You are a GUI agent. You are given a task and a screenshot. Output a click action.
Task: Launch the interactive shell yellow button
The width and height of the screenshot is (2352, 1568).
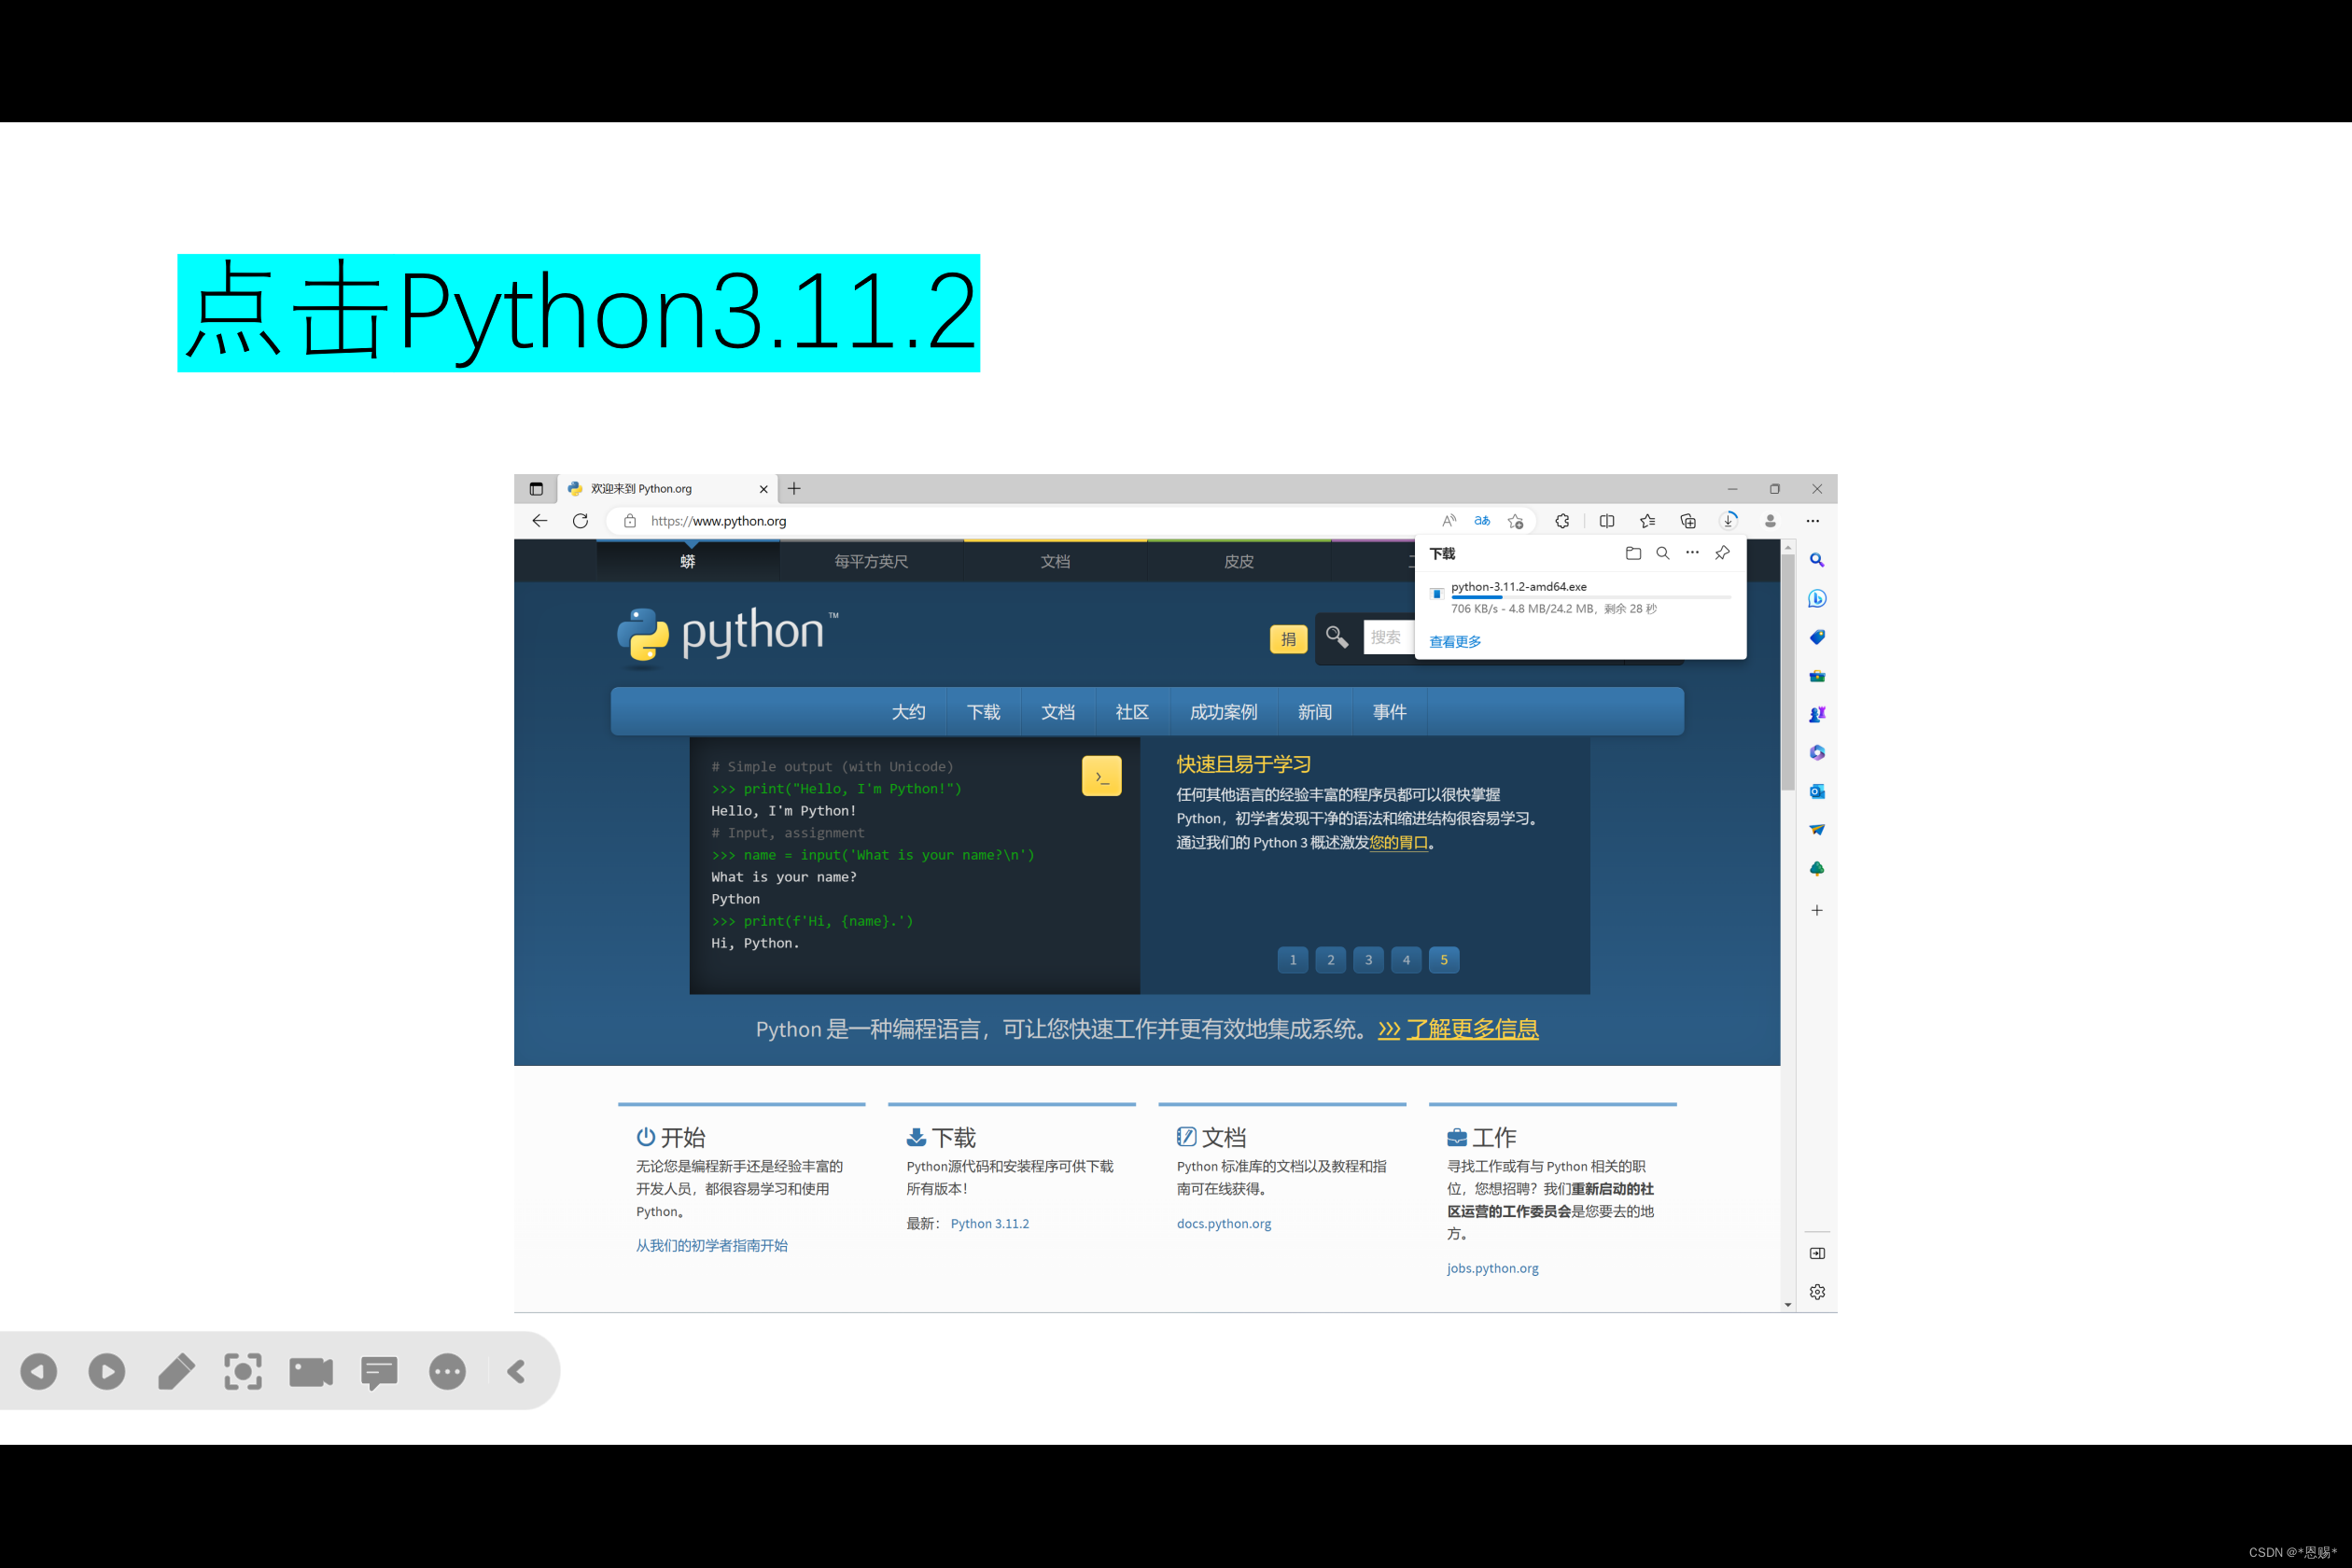[1101, 776]
